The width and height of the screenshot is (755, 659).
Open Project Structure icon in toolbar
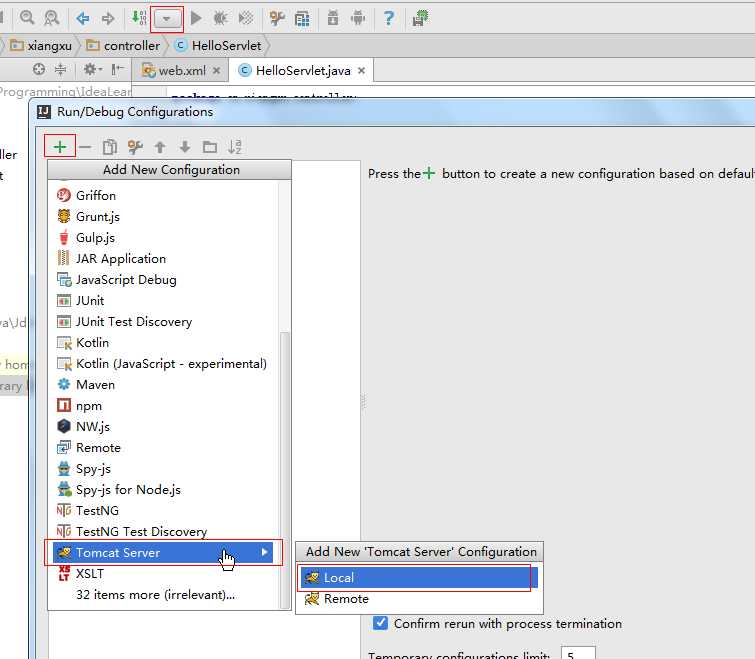point(302,19)
